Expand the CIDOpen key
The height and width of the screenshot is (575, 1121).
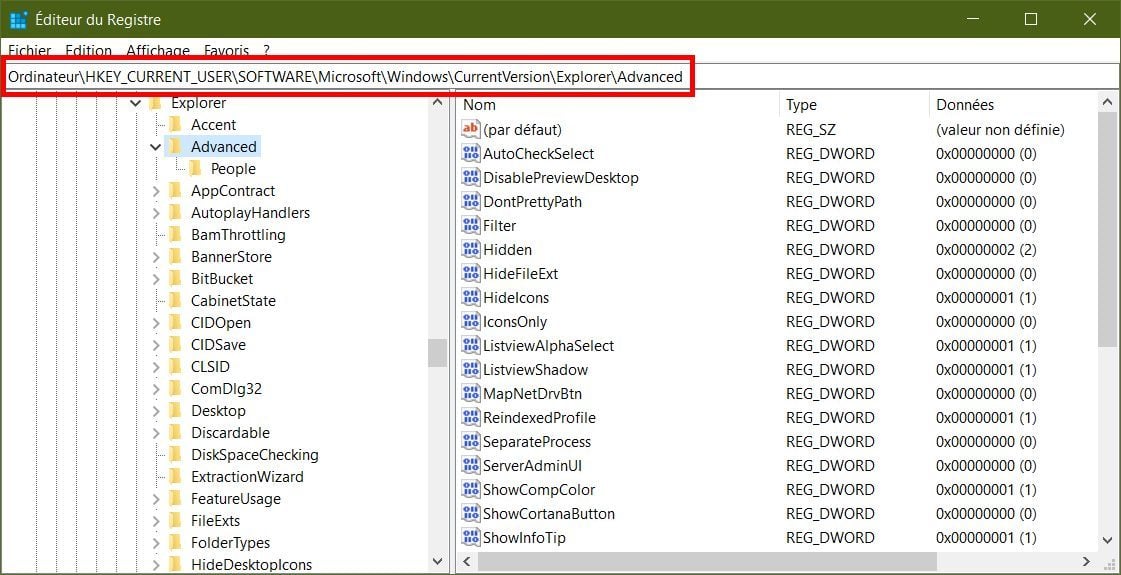tap(156, 323)
